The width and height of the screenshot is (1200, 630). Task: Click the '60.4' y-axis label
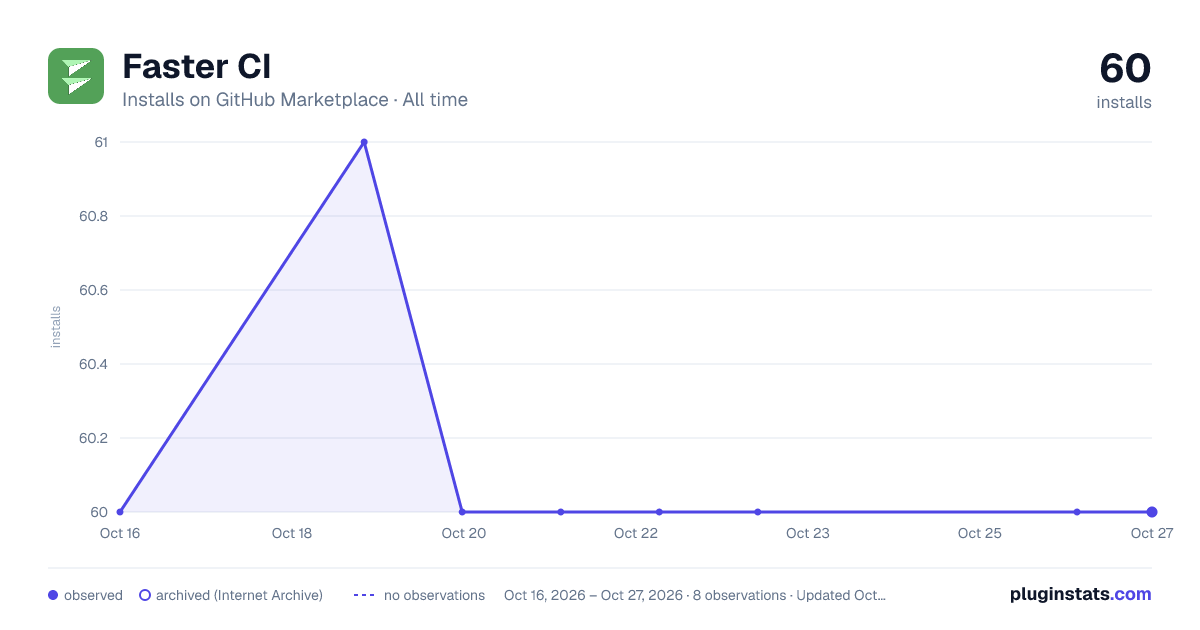(x=93, y=364)
